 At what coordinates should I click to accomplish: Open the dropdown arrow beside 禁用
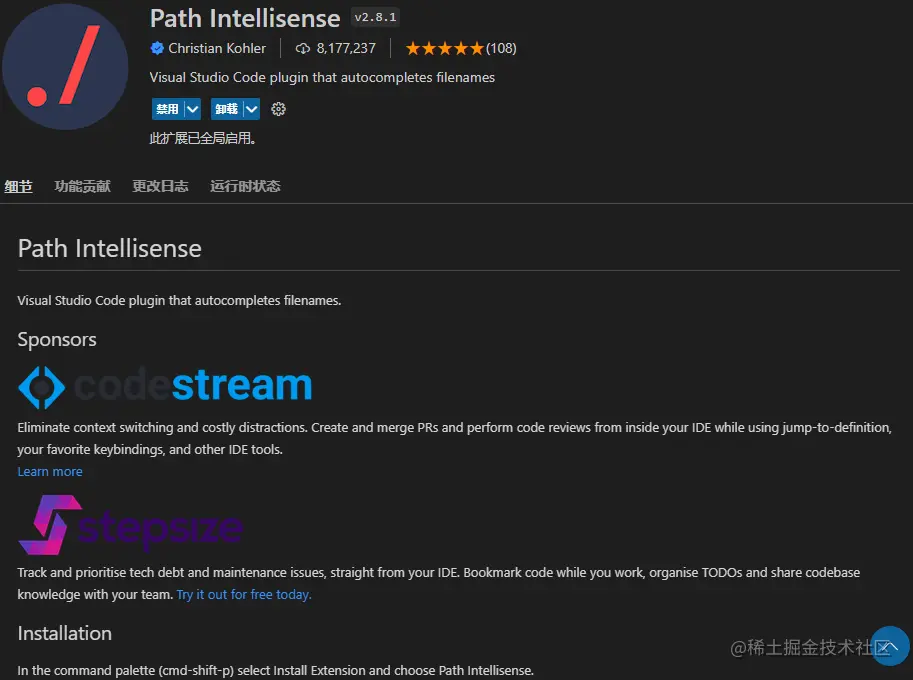pyautogui.click(x=193, y=109)
